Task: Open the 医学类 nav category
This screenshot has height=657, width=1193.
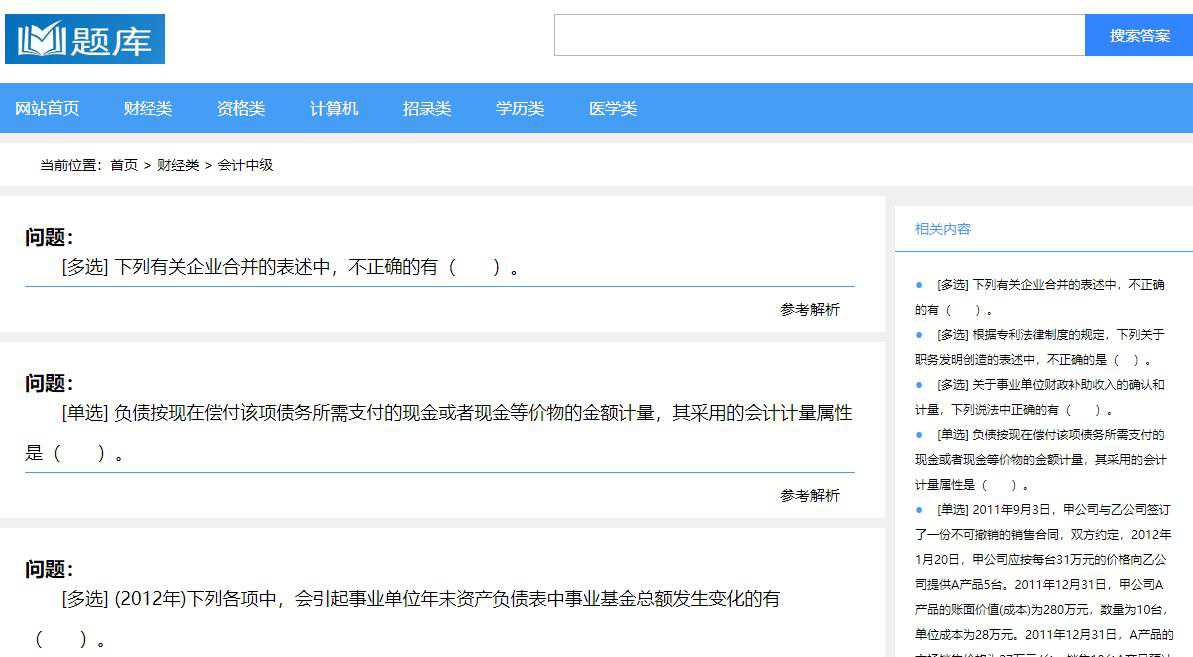Action: pyautogui.click(x=612, y=108)
